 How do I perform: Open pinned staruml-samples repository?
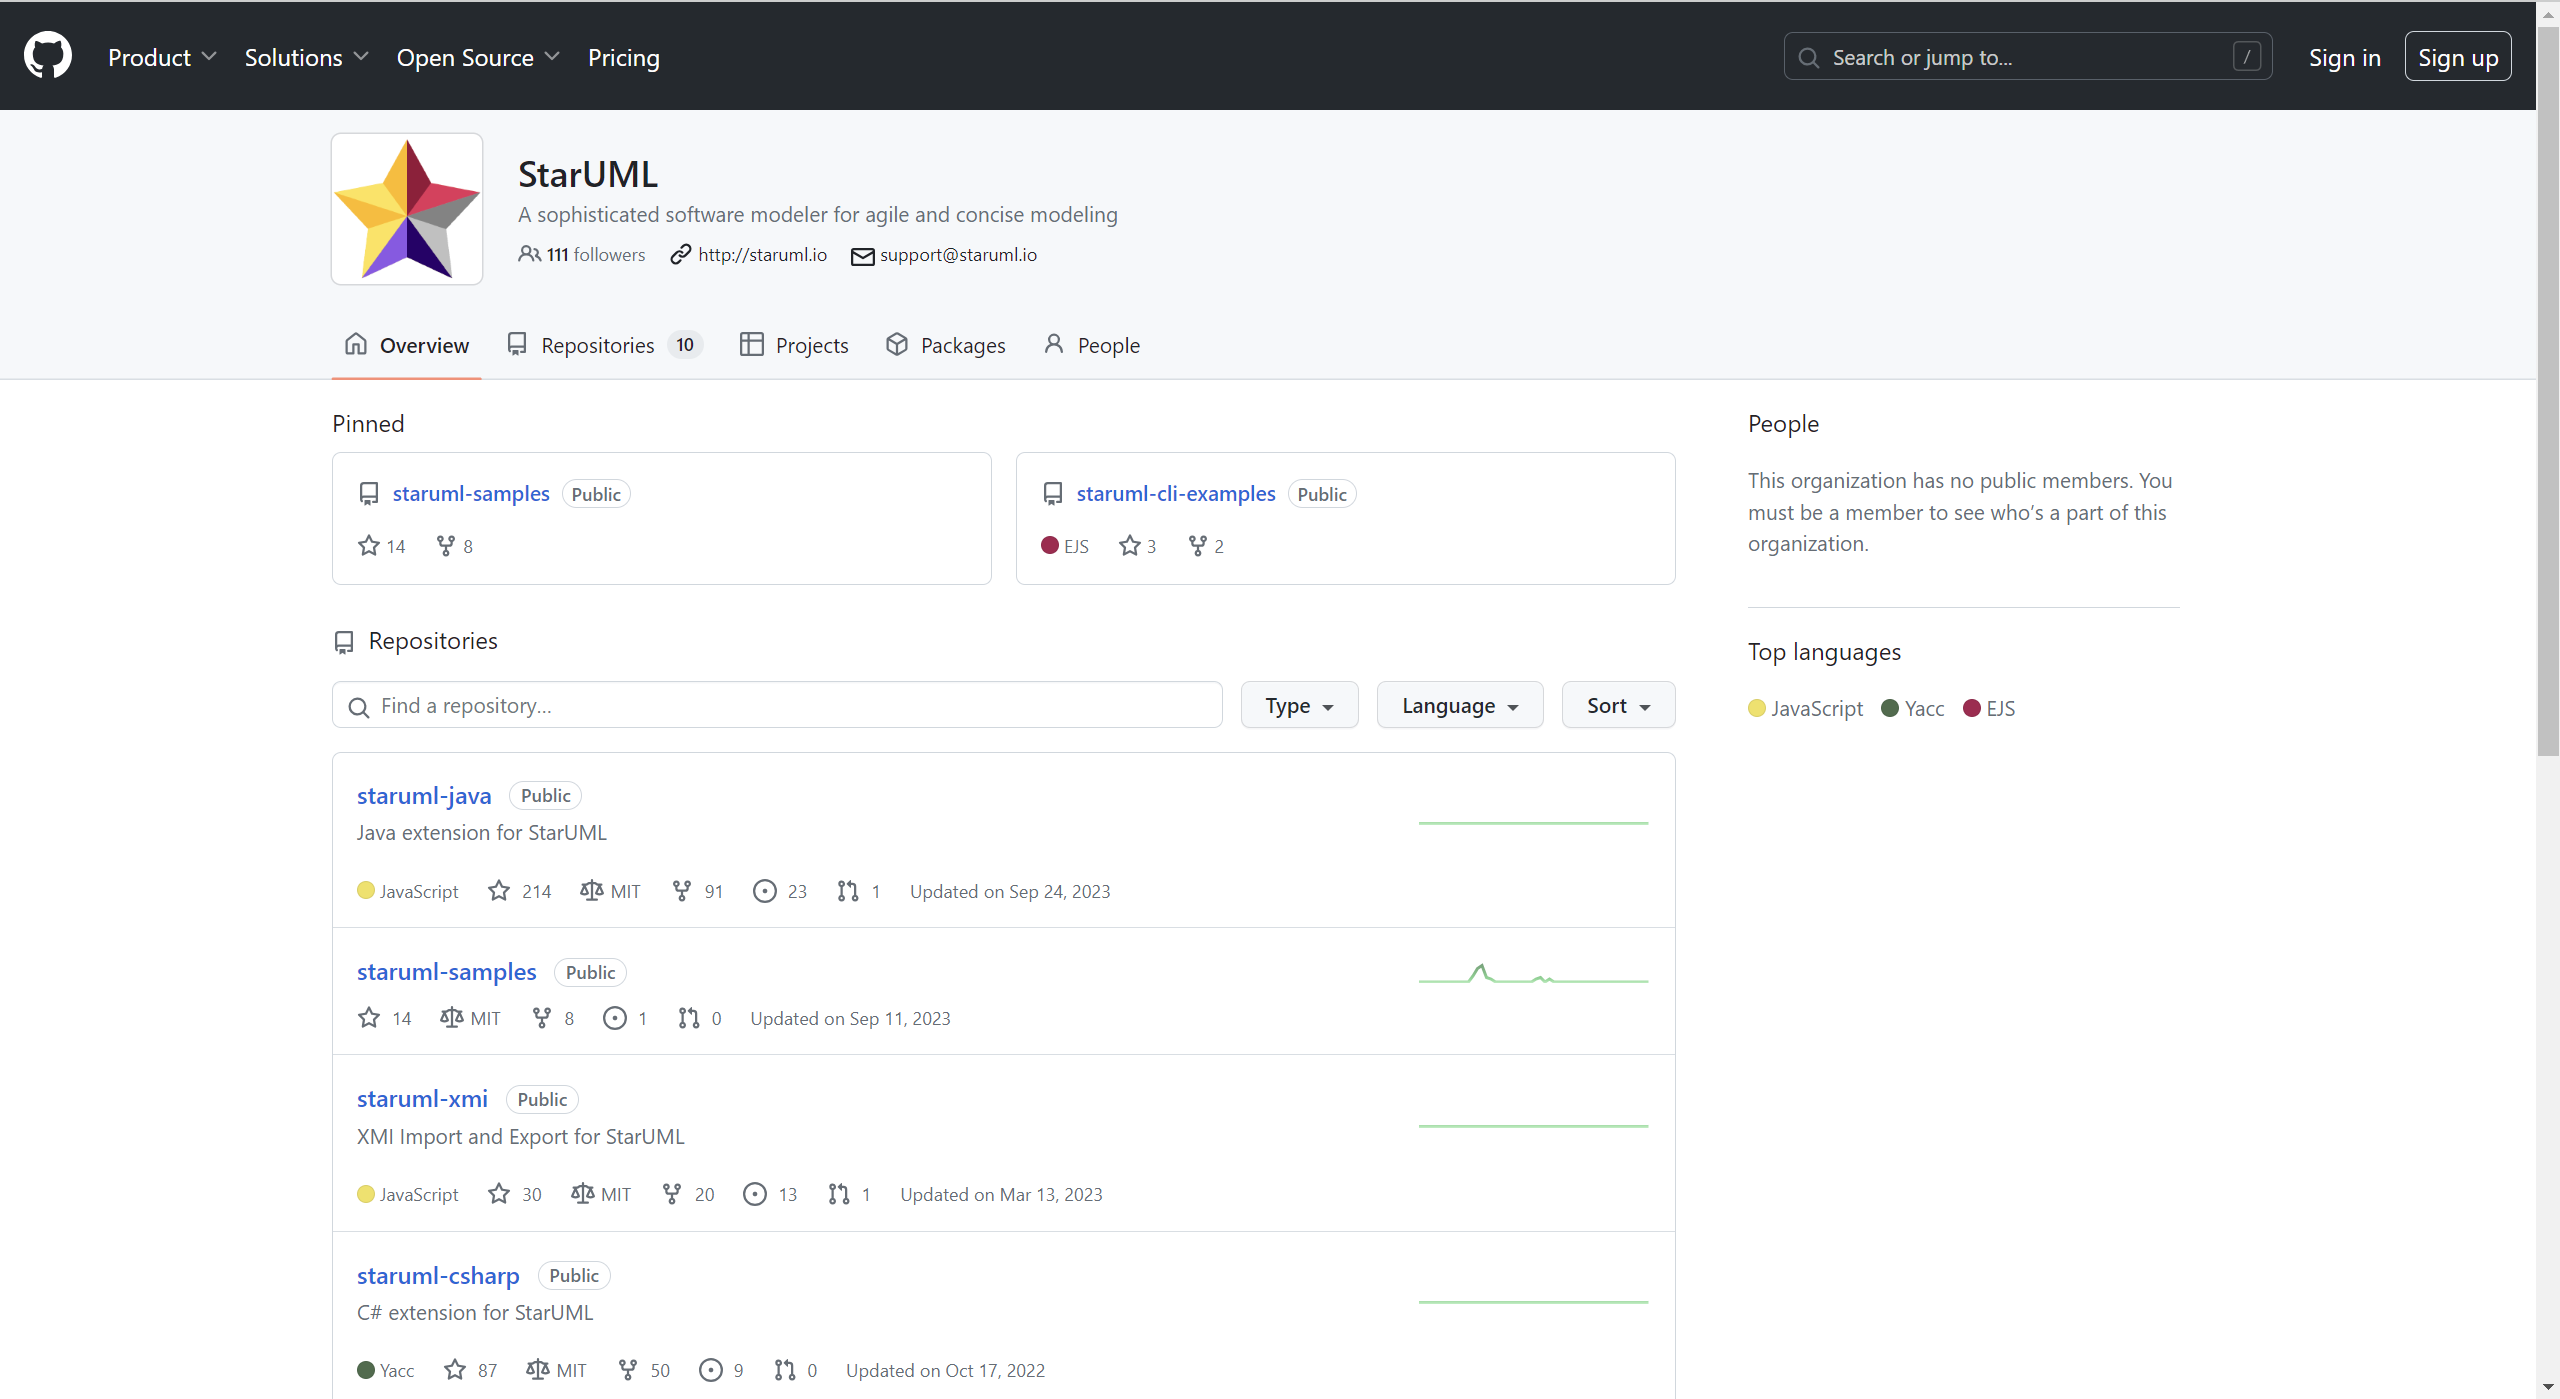tap(471, 494)
